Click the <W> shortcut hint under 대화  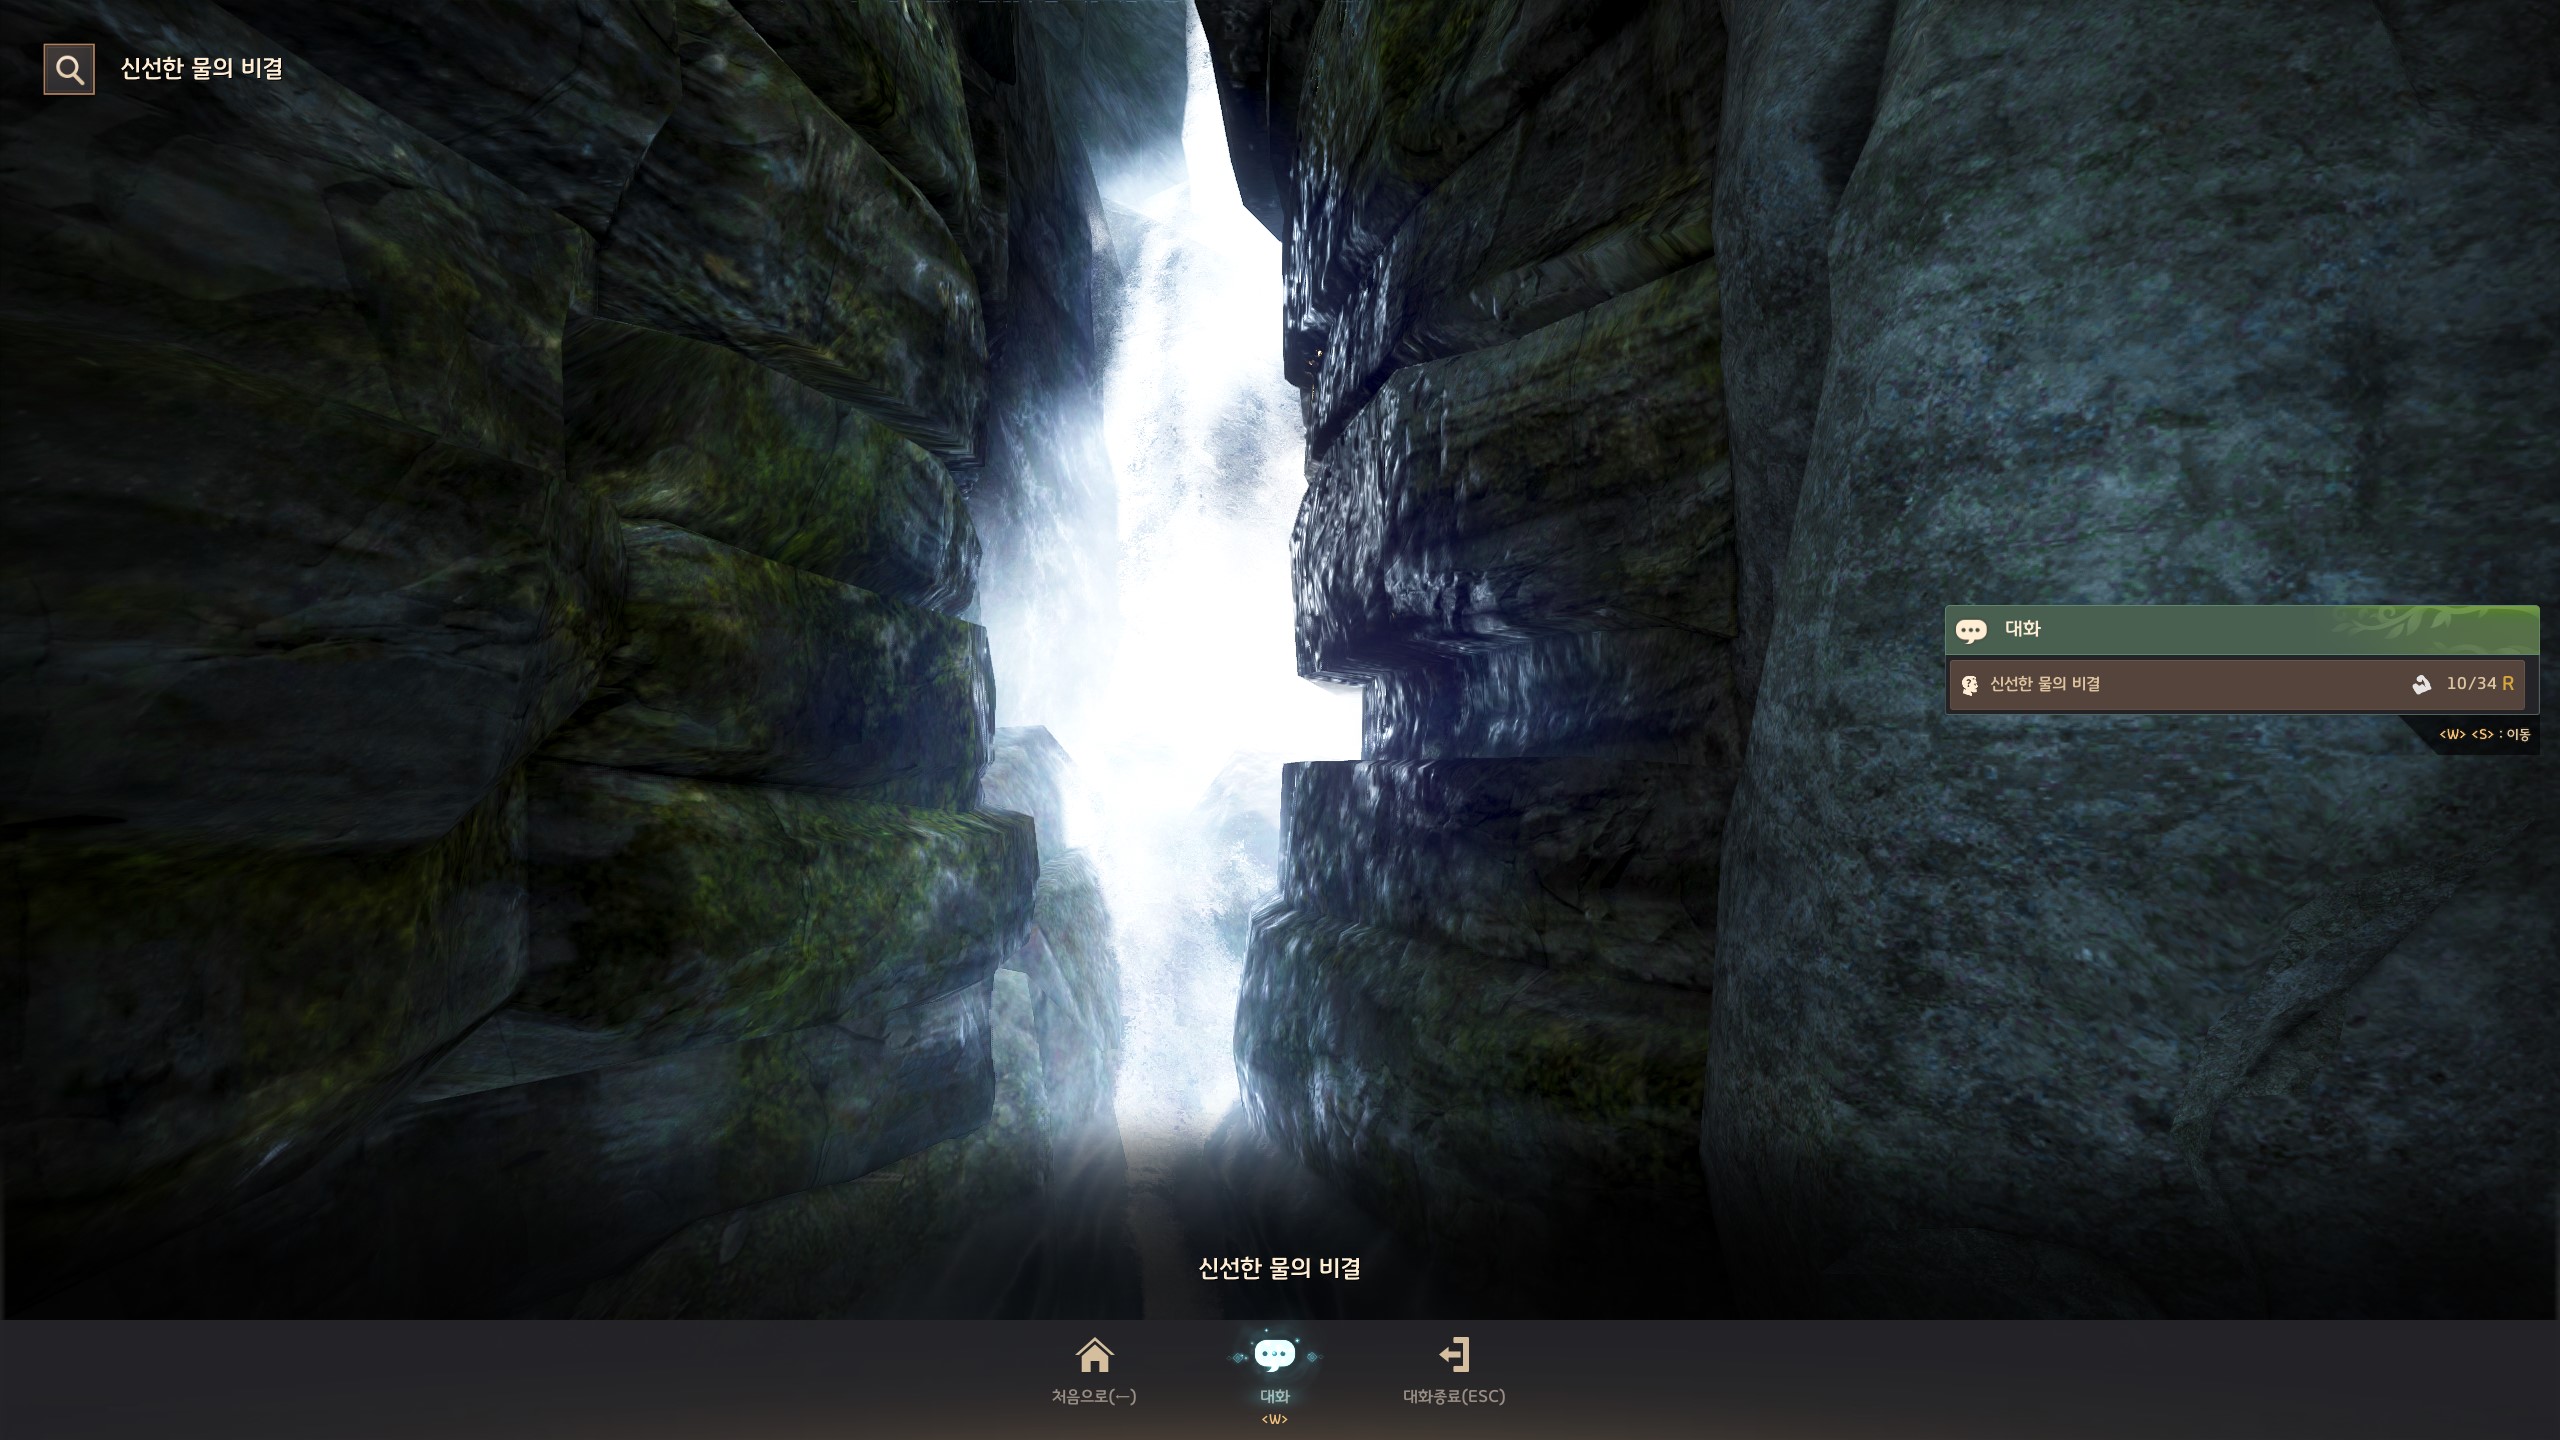(1274, 1419)
